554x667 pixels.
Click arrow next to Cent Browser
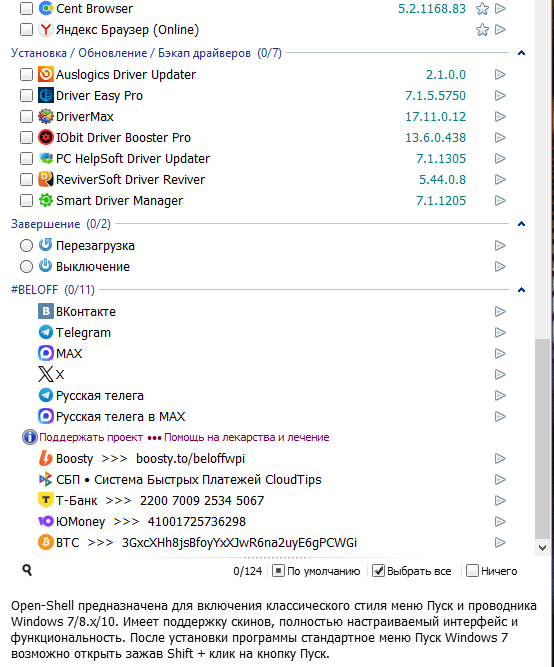(500, 9)
